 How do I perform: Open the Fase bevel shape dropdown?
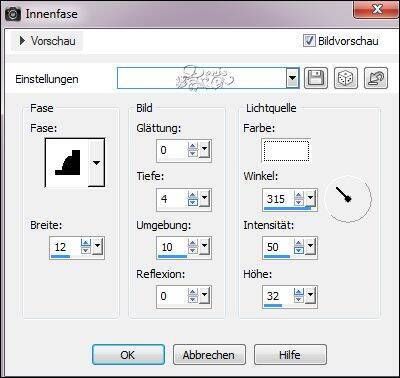click(x=96, y=163)
